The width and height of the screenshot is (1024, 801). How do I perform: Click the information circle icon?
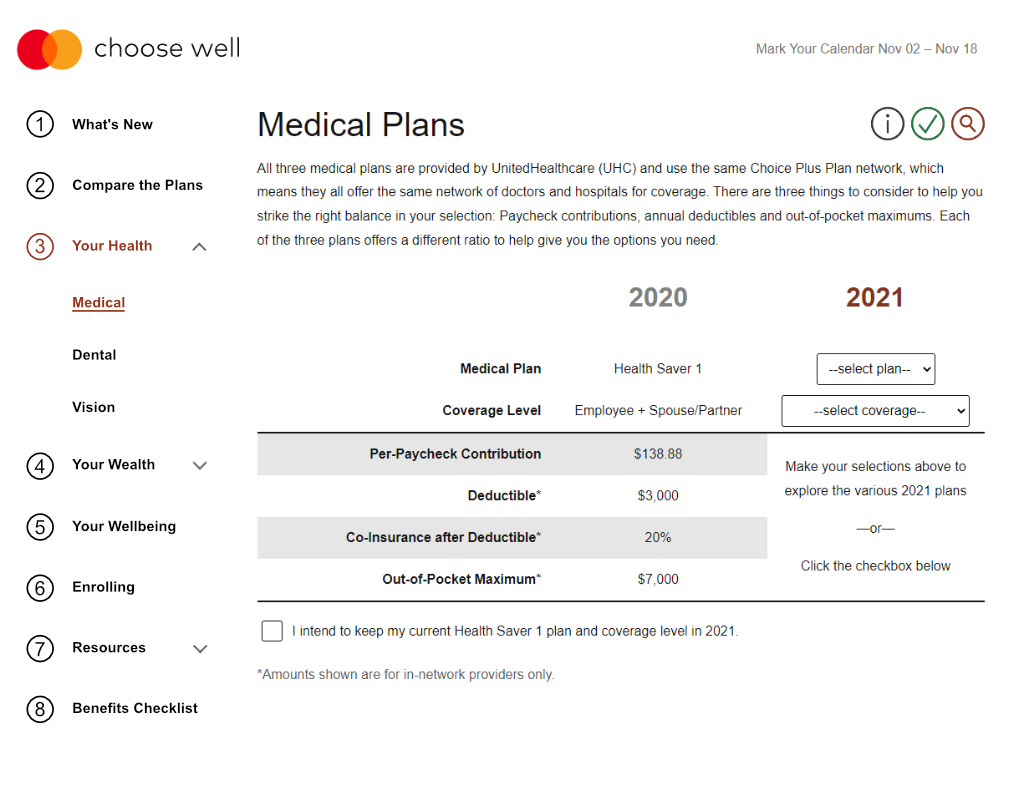tap(887, 124)
